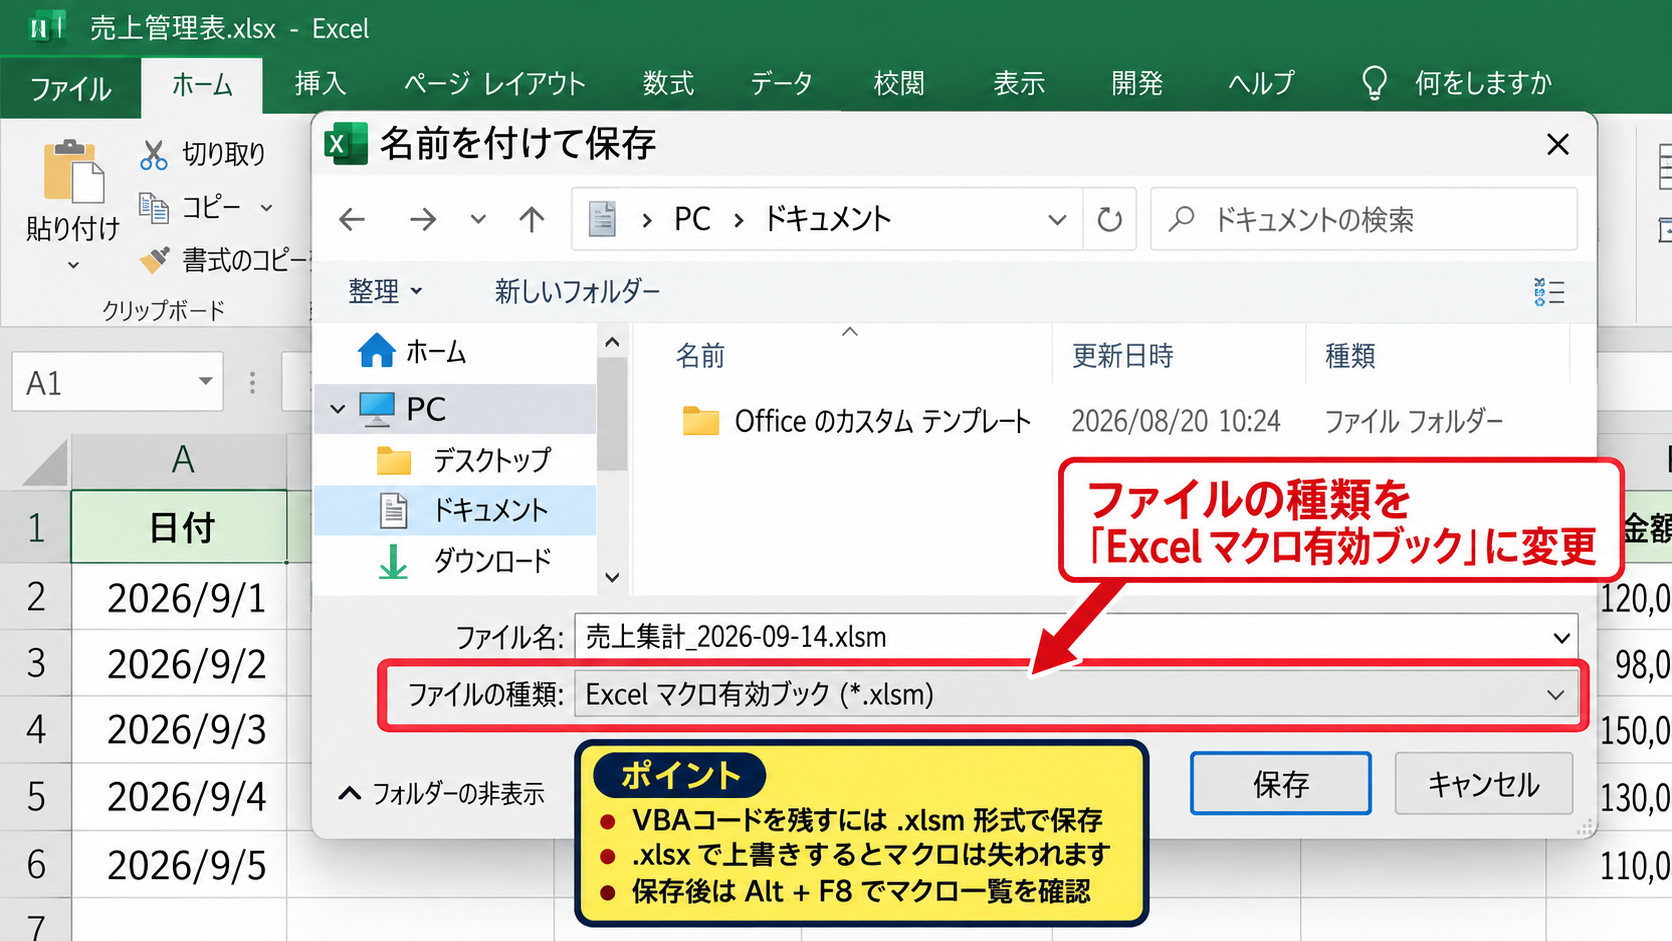1672x941 pixels.
Task: Select cell 日付 in row 1
Action: [x=180, y=527]
